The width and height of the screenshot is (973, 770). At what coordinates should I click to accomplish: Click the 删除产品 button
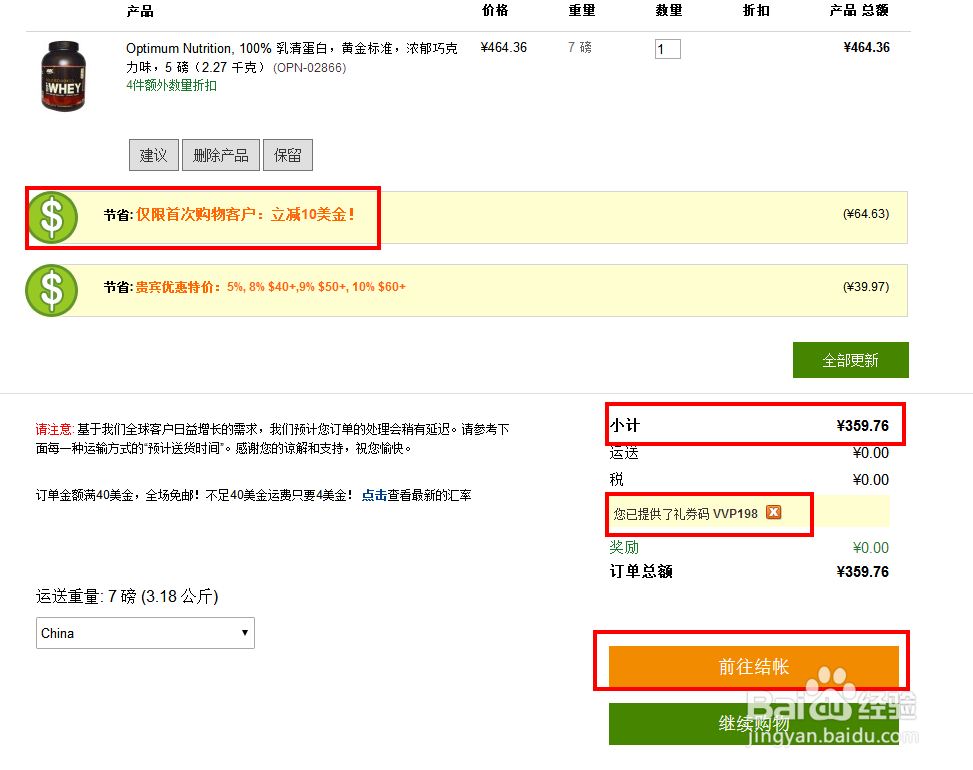(x=221, y=155)
